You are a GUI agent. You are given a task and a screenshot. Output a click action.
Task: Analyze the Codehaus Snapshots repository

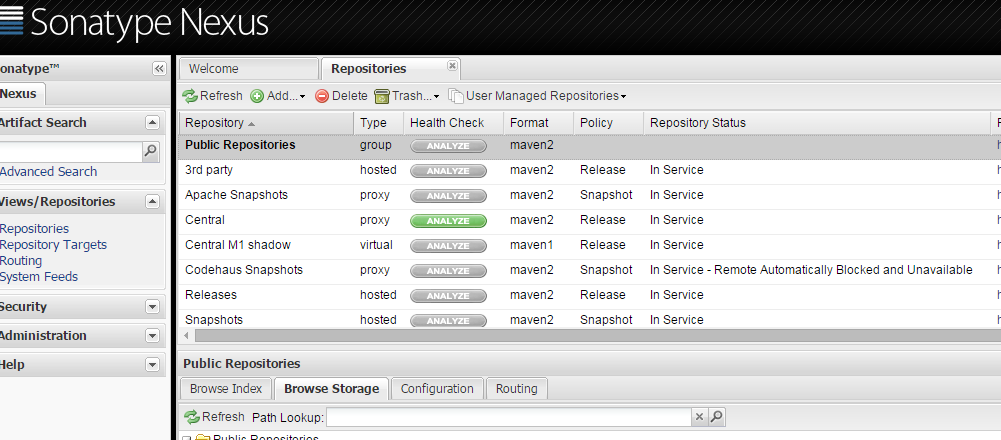[x=448, y=271]
